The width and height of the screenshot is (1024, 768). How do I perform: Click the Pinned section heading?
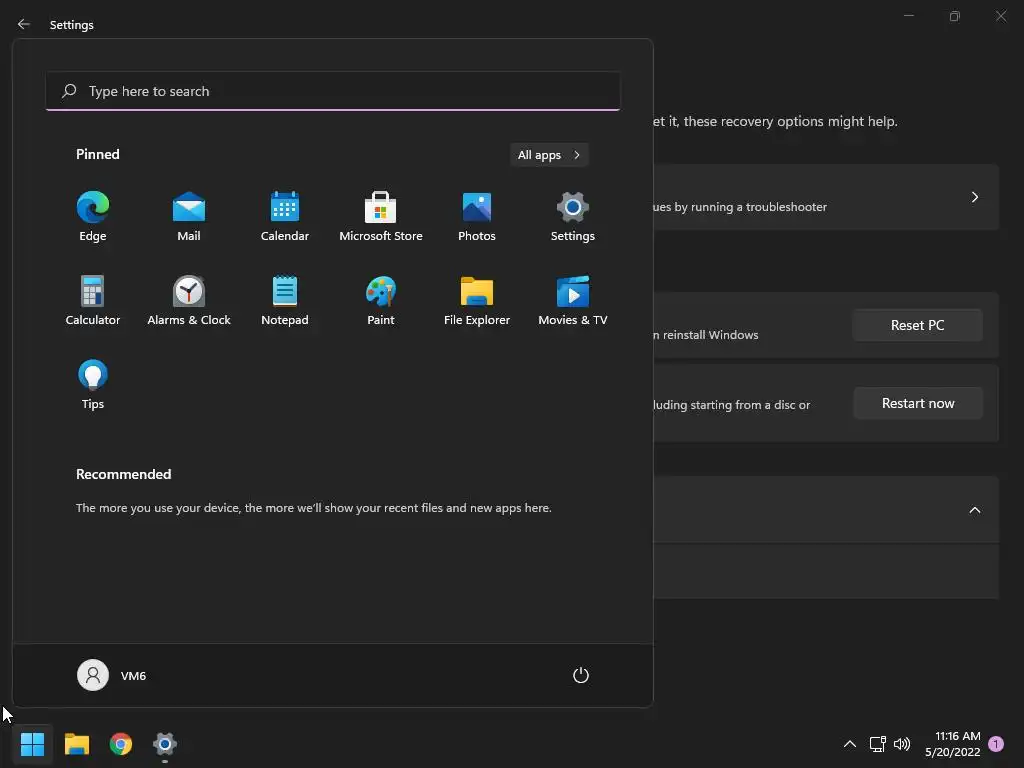(97, 154)
